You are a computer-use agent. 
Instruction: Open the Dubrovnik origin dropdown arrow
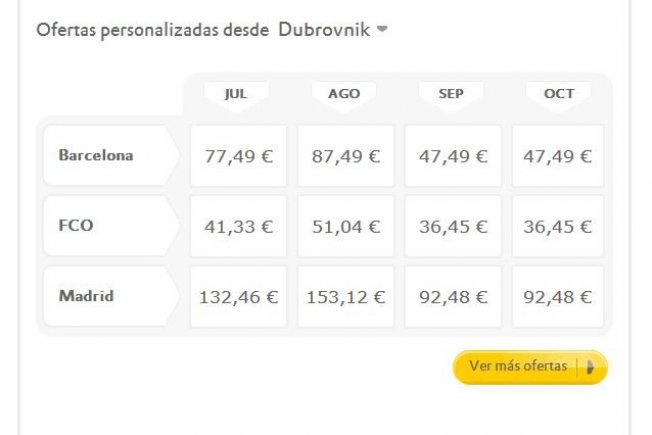[x=382, y=30]
